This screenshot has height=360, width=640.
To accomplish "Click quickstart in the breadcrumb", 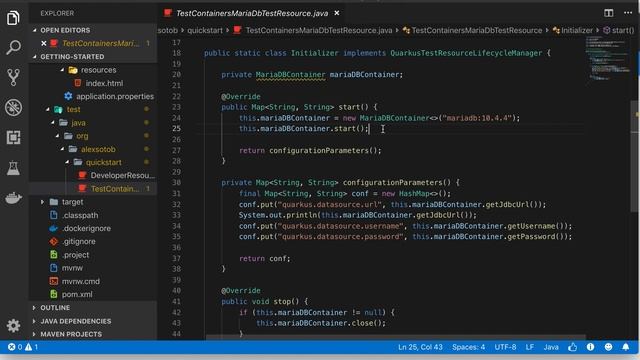I will coord(205,30).
